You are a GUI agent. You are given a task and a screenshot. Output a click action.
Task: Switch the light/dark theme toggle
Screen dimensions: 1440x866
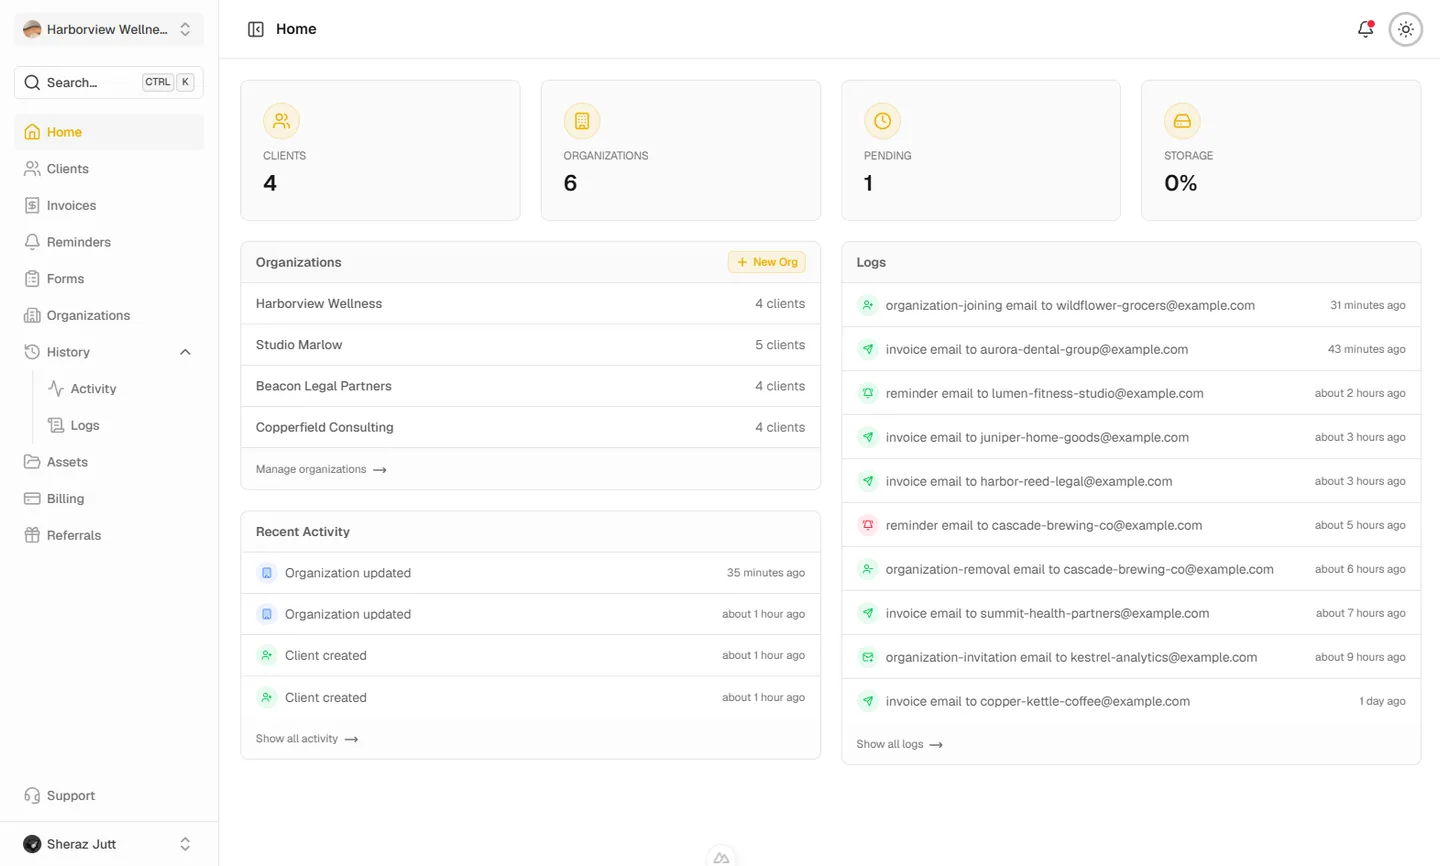click(1405, 29)
